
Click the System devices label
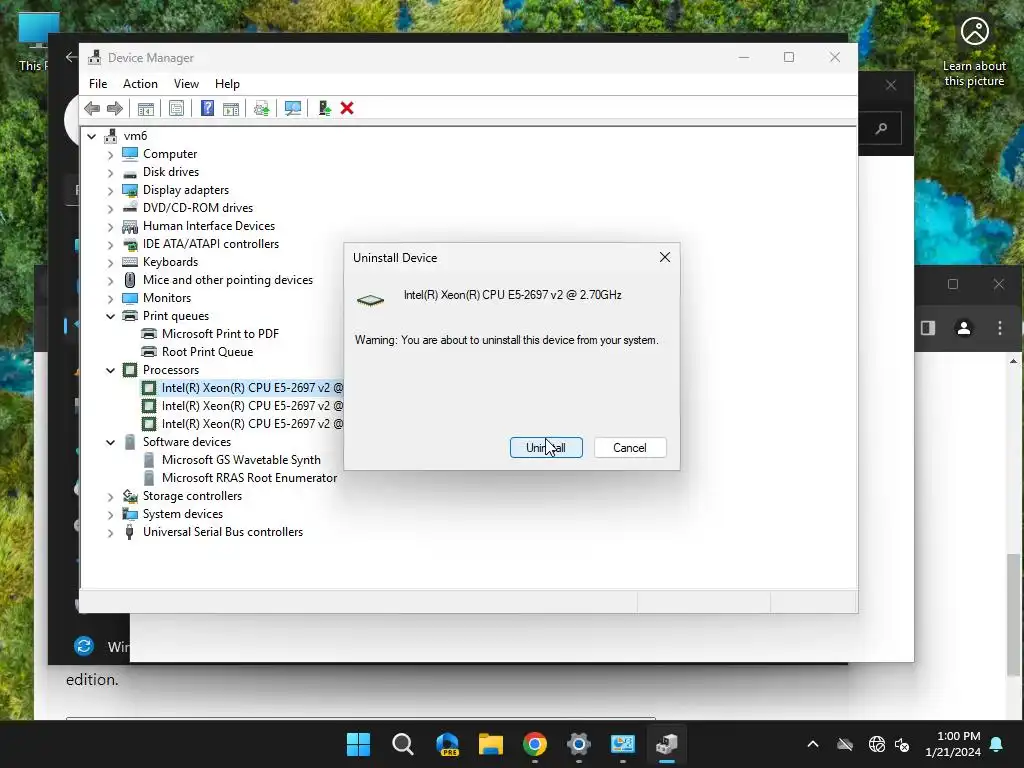click(x=183, y=513)
